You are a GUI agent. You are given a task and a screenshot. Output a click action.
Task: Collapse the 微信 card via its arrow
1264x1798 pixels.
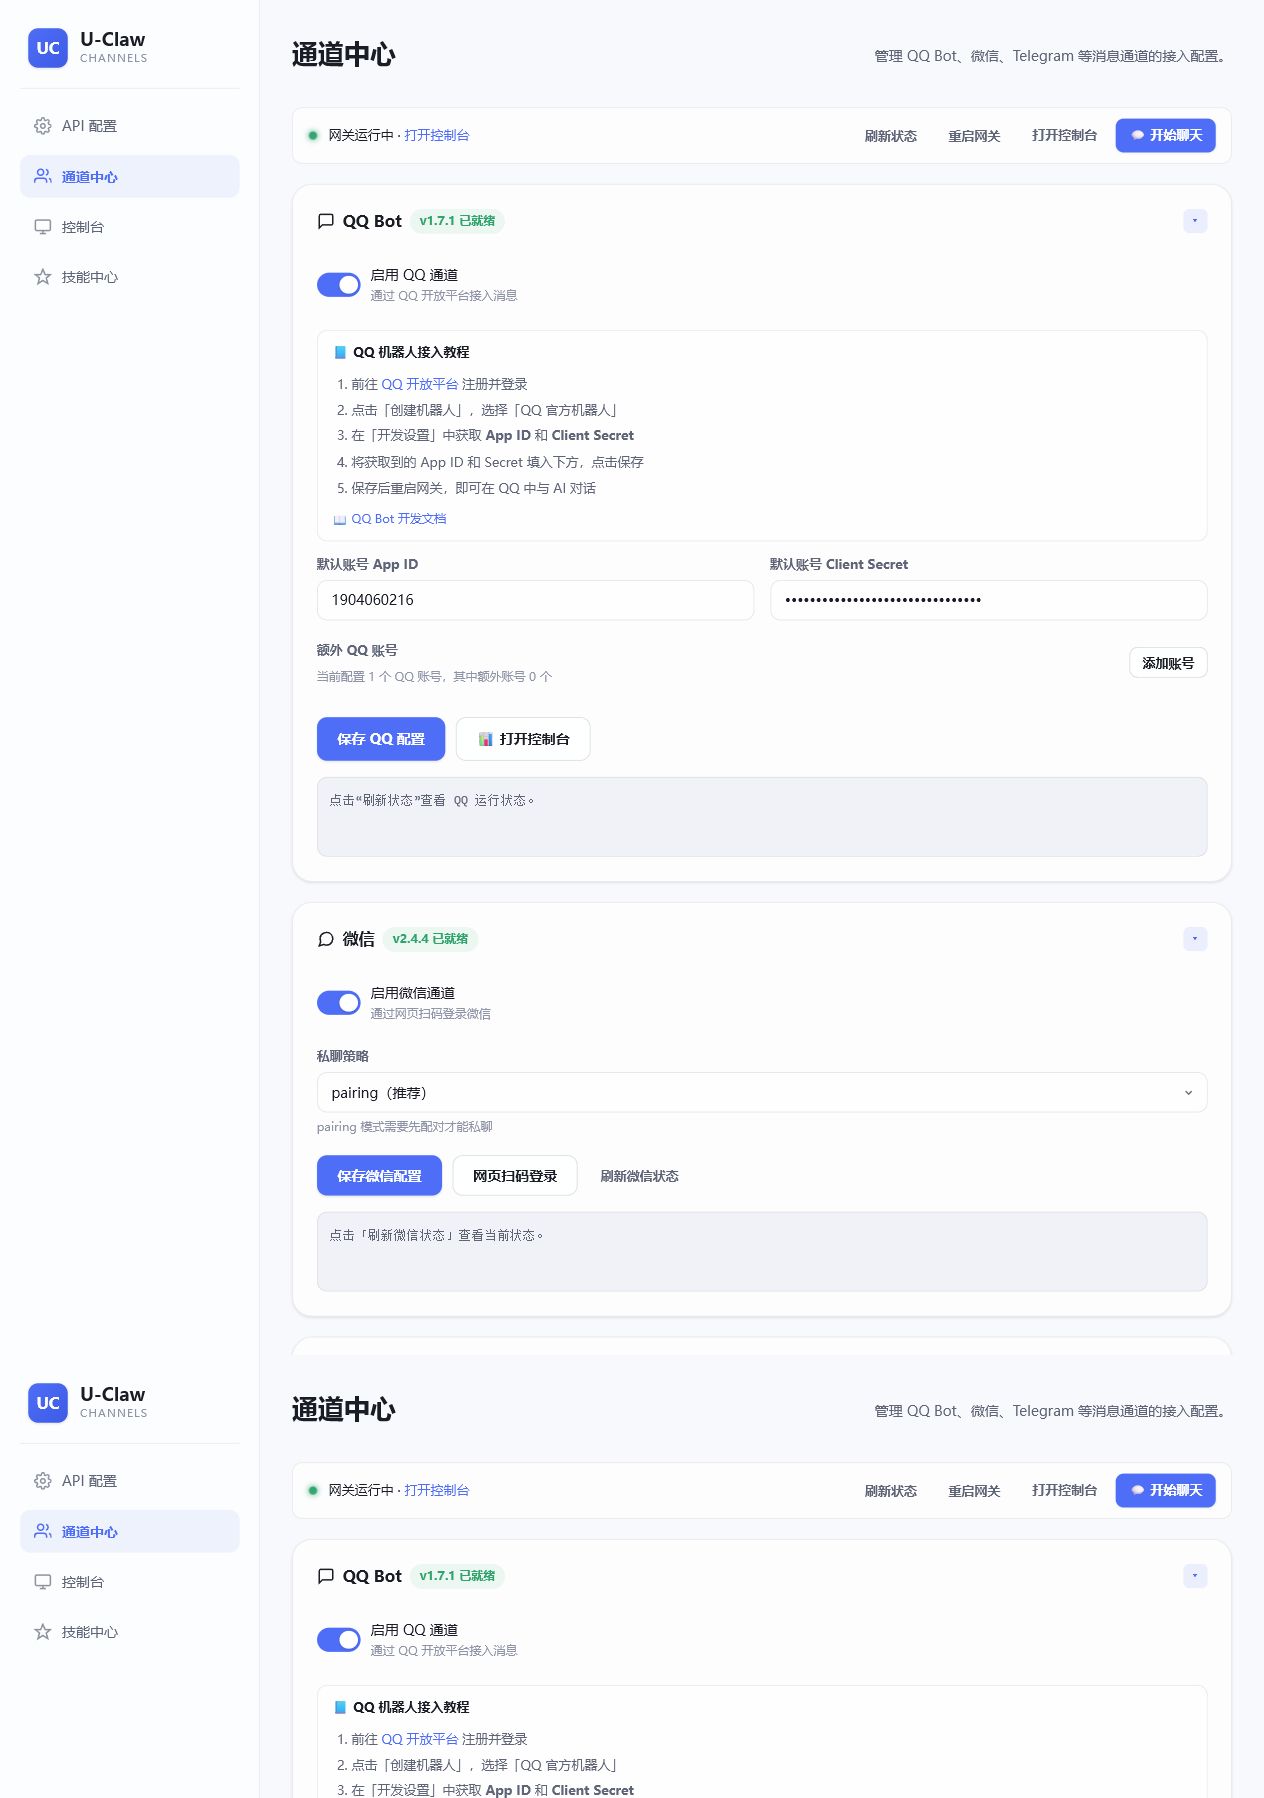click(x=1195, y=939)
